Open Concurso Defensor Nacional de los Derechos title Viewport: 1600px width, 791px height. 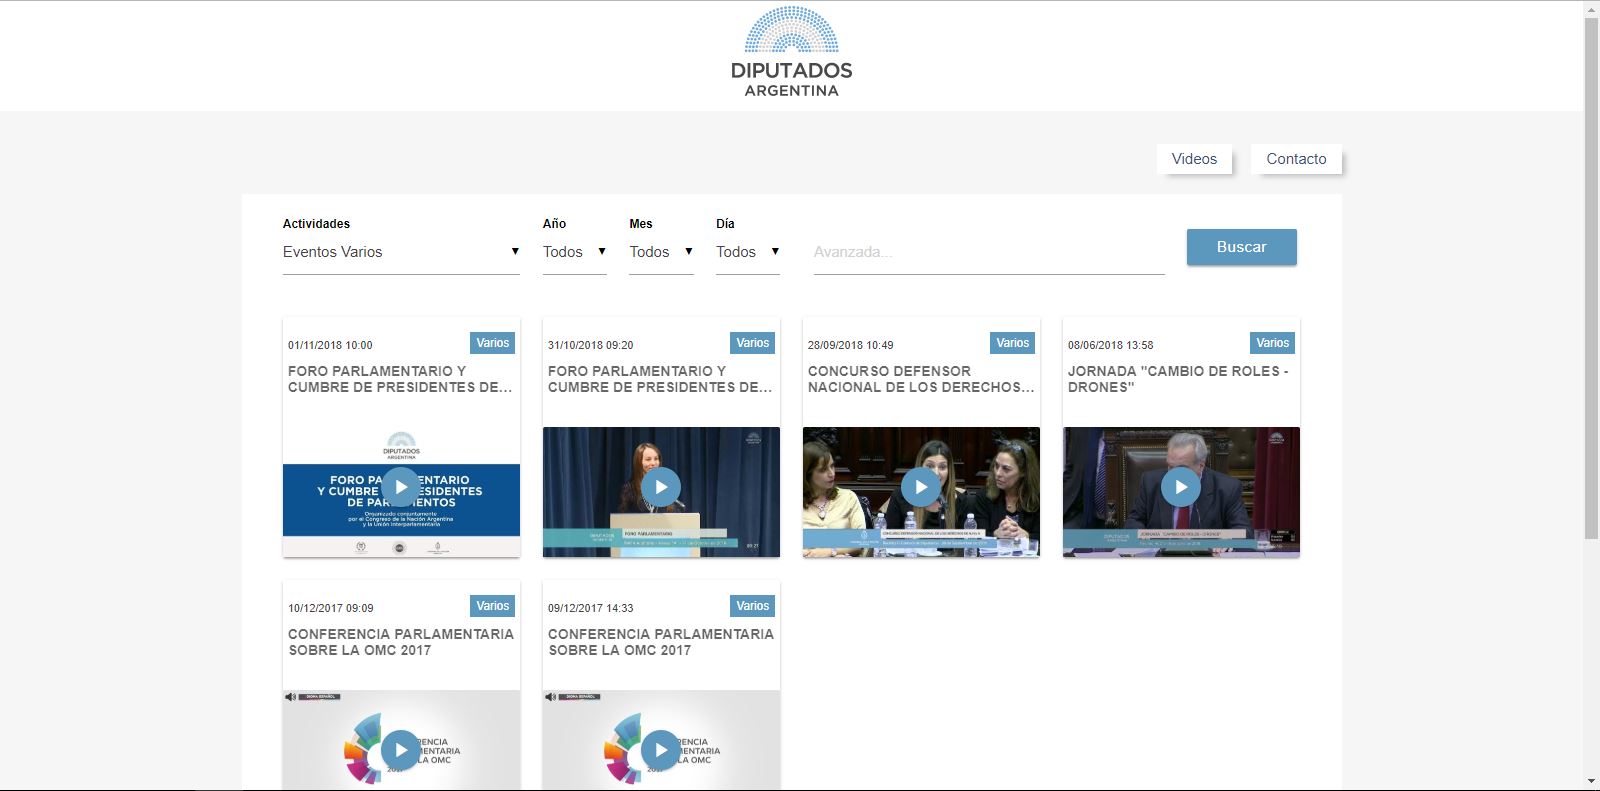921,379
